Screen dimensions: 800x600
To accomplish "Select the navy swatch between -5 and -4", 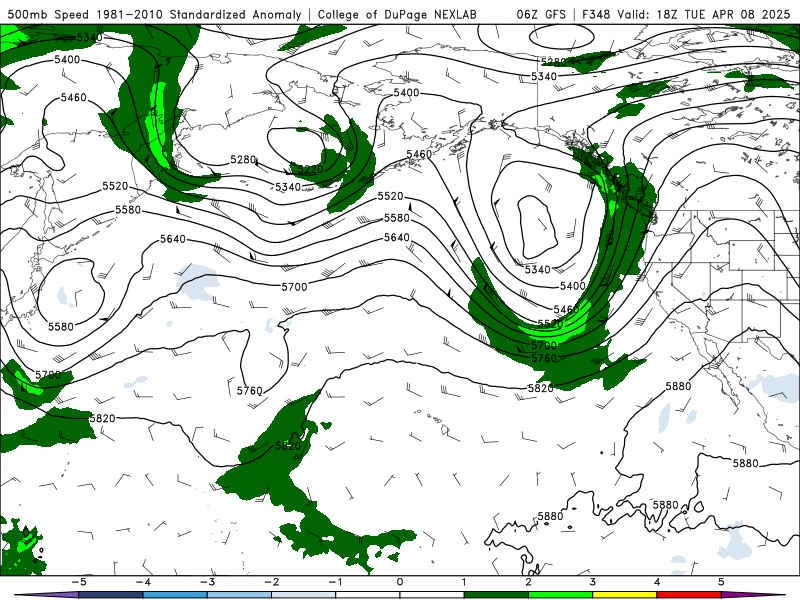I will (111, 595).
